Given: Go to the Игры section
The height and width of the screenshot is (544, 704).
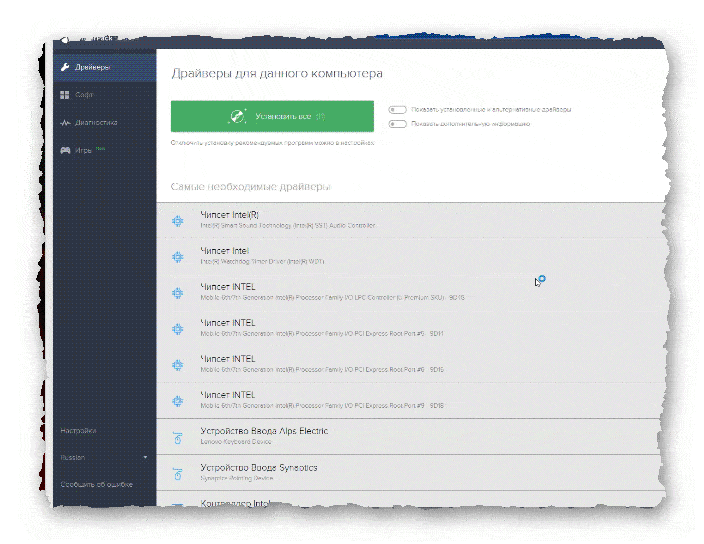Looking at the screenshot, I should [105, 150].
